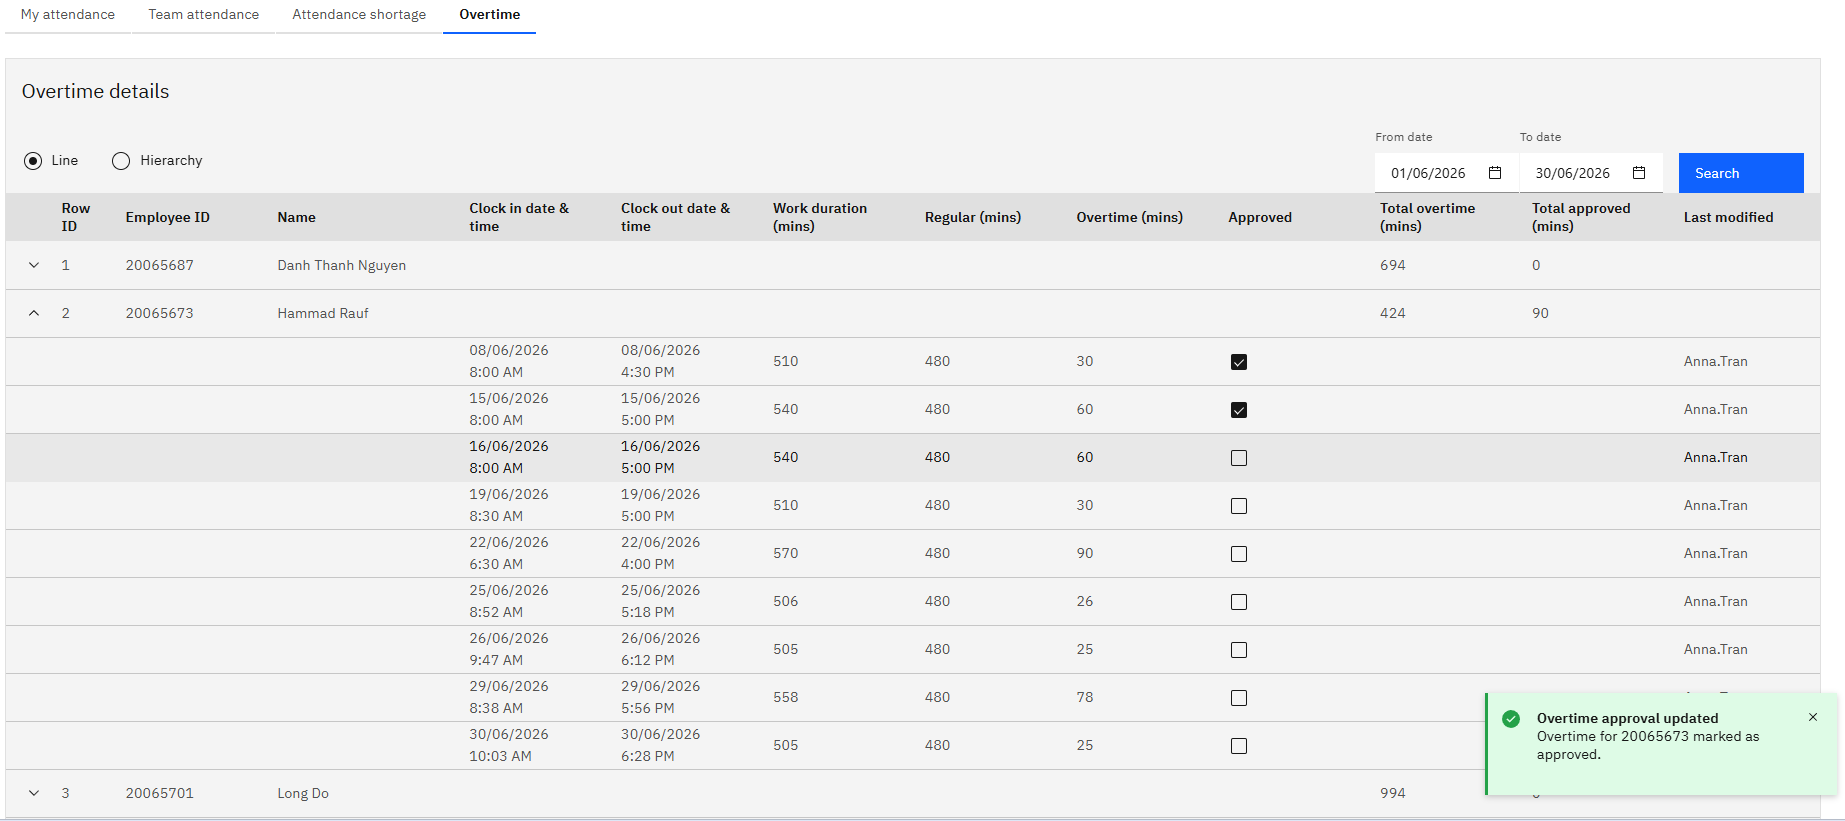Click Employee ID 20065687

(x=160, y=265)
